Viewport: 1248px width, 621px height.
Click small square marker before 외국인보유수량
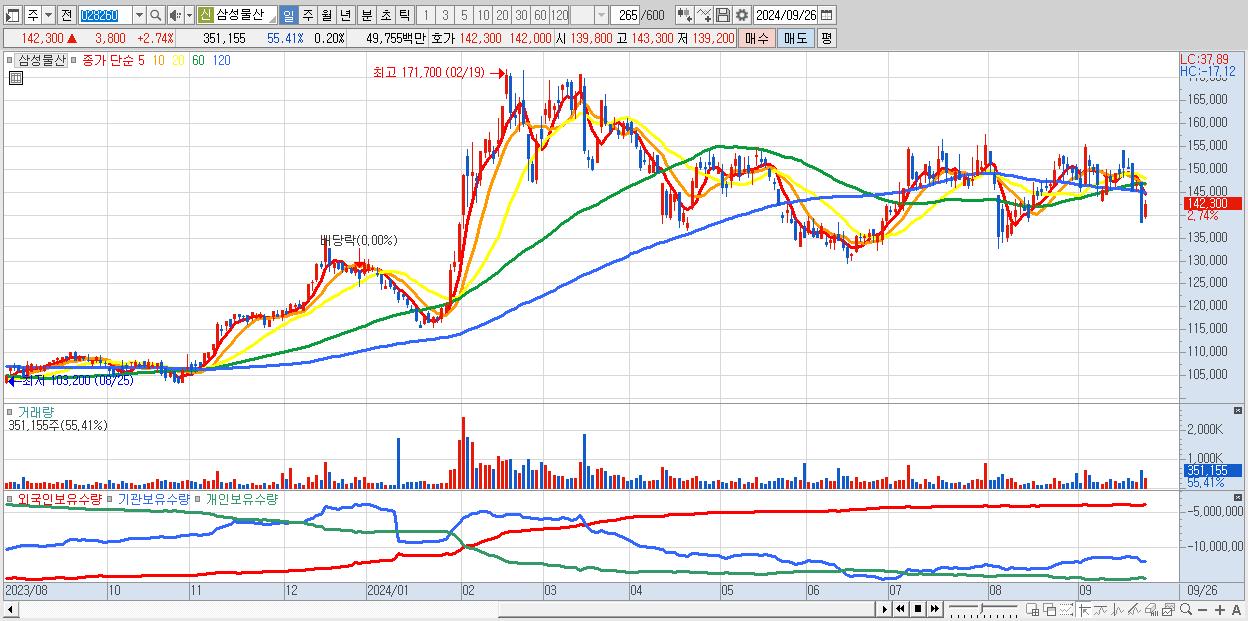[x=9, y=498]
